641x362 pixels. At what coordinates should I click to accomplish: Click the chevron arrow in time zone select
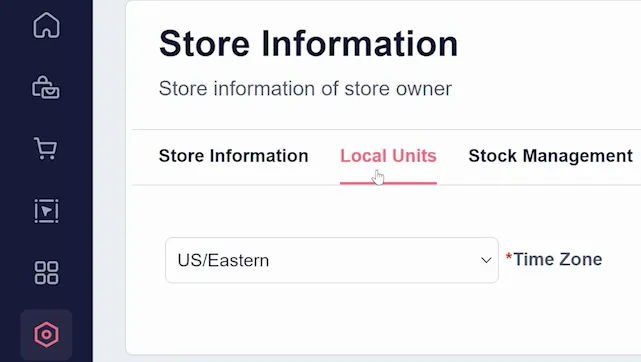pyautogui.click(x=486, y=260)
